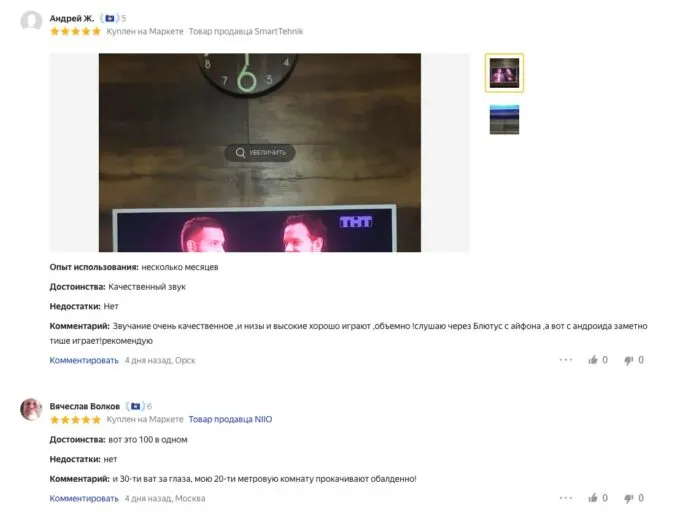The image size is (680, 526).
Task: Dislike Андрей Ж.'s review with thumbs down
Action: pos(629,360)
